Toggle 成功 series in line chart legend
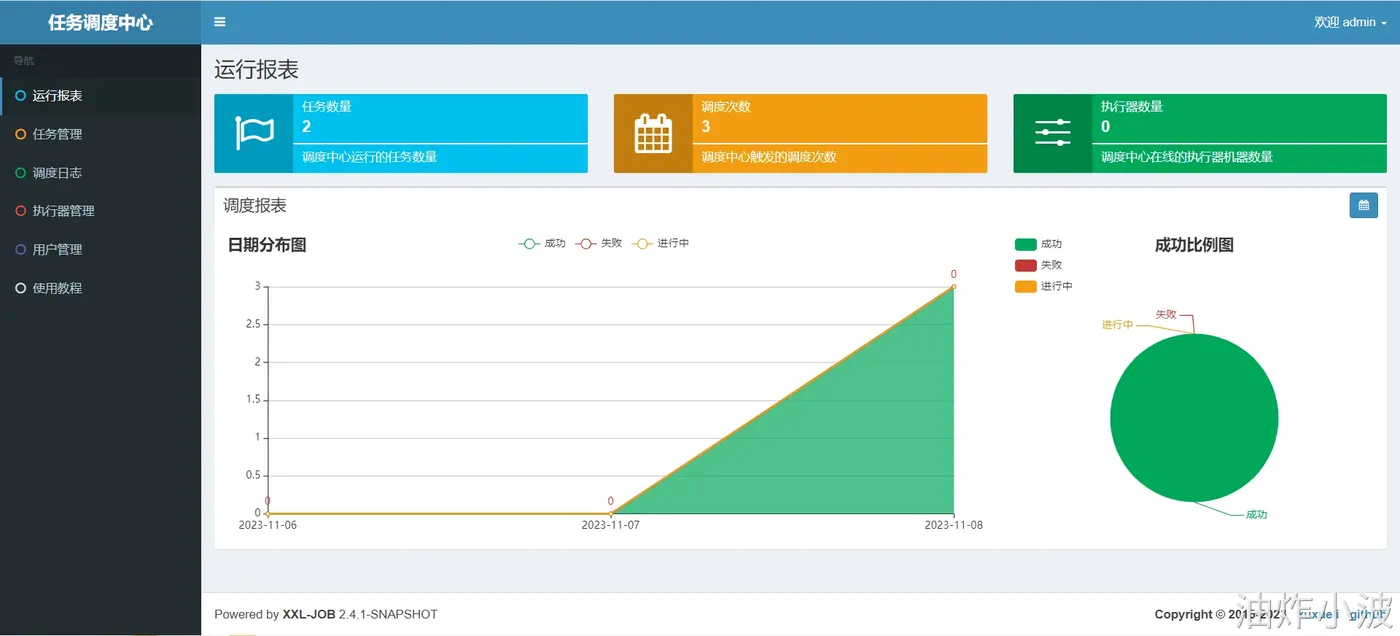Viewport: 1400px width, 636px height. pos(542,243)
